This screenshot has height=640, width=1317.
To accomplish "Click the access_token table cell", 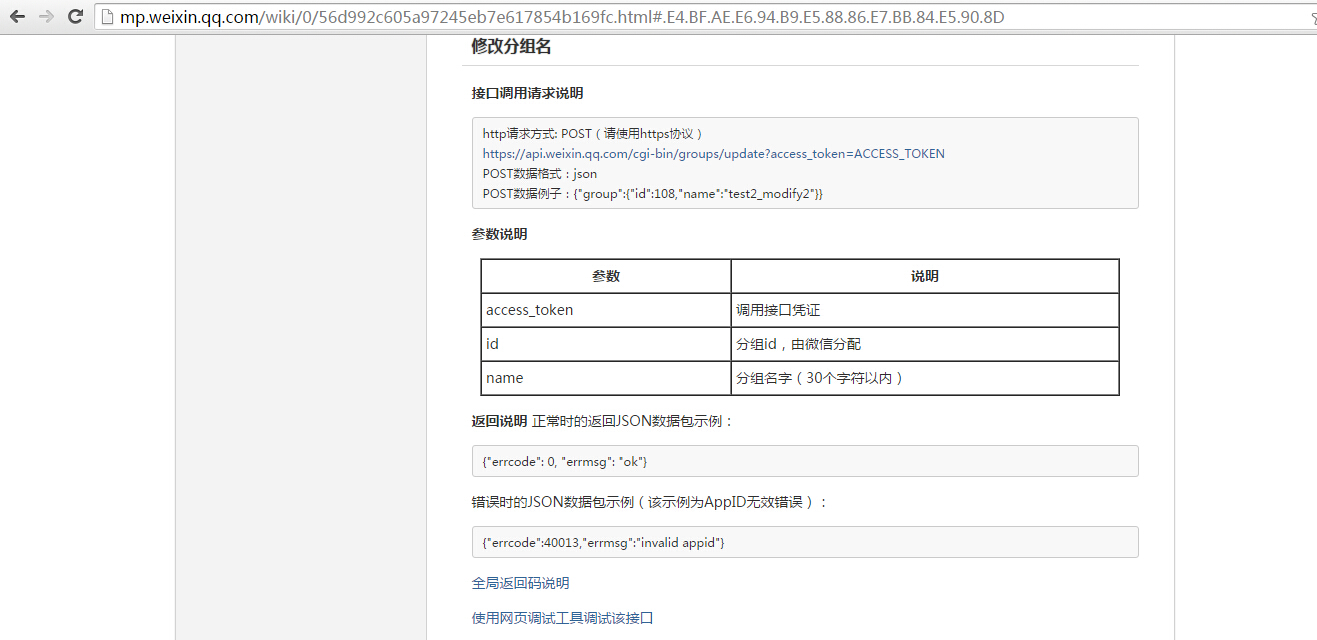I will 606,310.
